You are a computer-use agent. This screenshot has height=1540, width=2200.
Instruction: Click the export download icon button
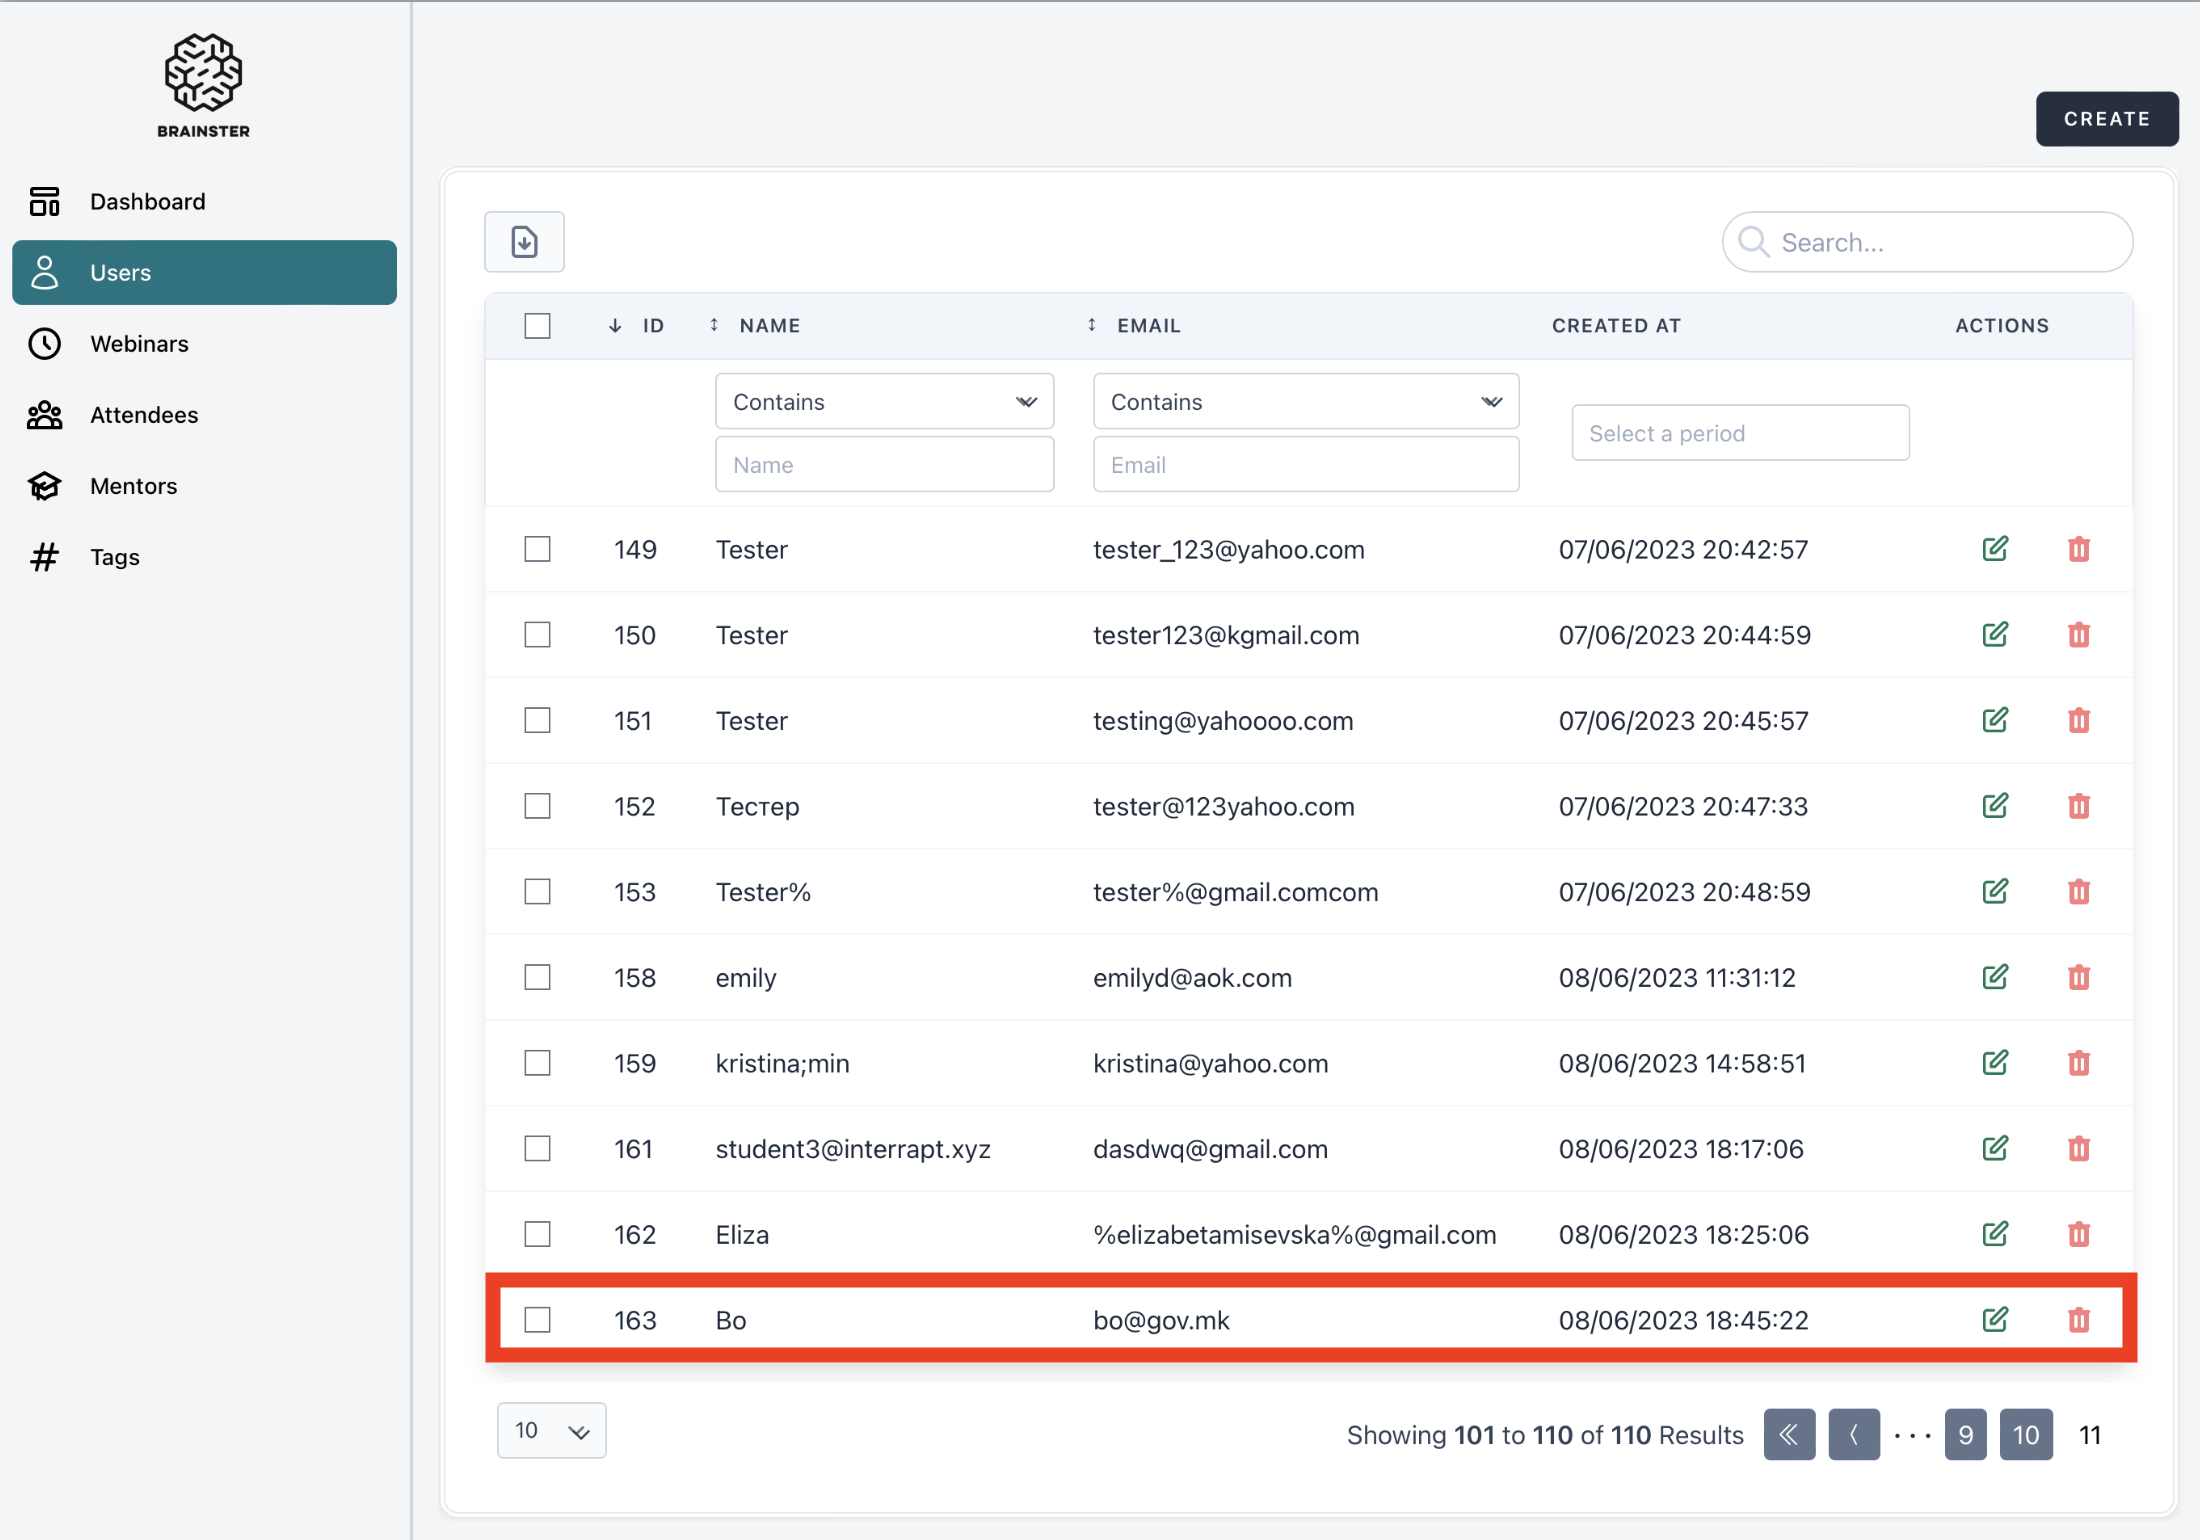coord(524,242)
